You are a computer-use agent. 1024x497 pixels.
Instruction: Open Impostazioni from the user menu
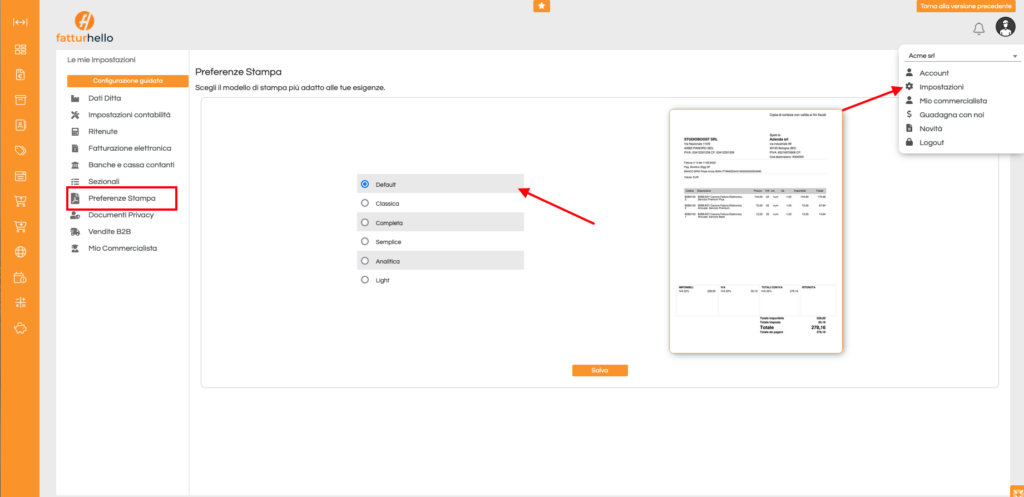coord(941,87)
